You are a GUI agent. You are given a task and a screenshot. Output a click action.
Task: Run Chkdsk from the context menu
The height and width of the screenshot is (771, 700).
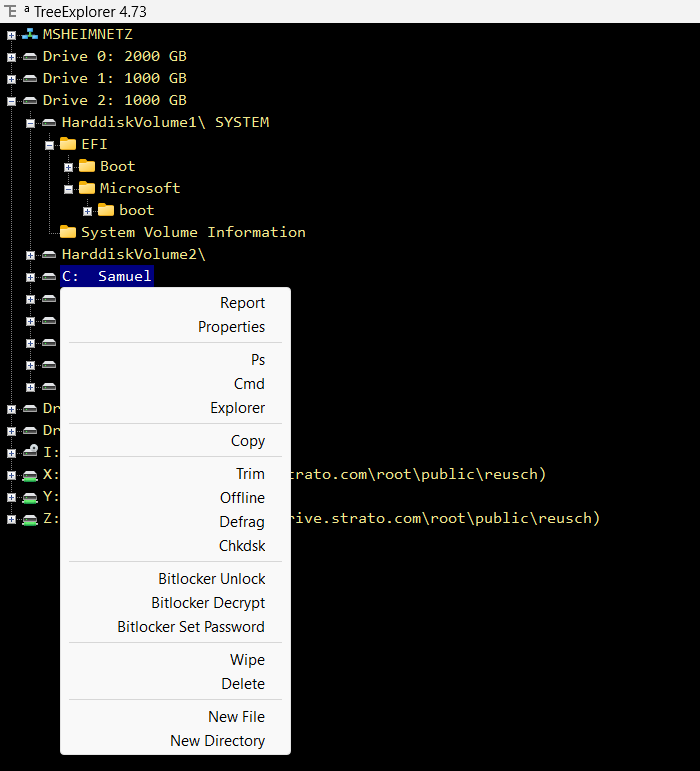242,546
